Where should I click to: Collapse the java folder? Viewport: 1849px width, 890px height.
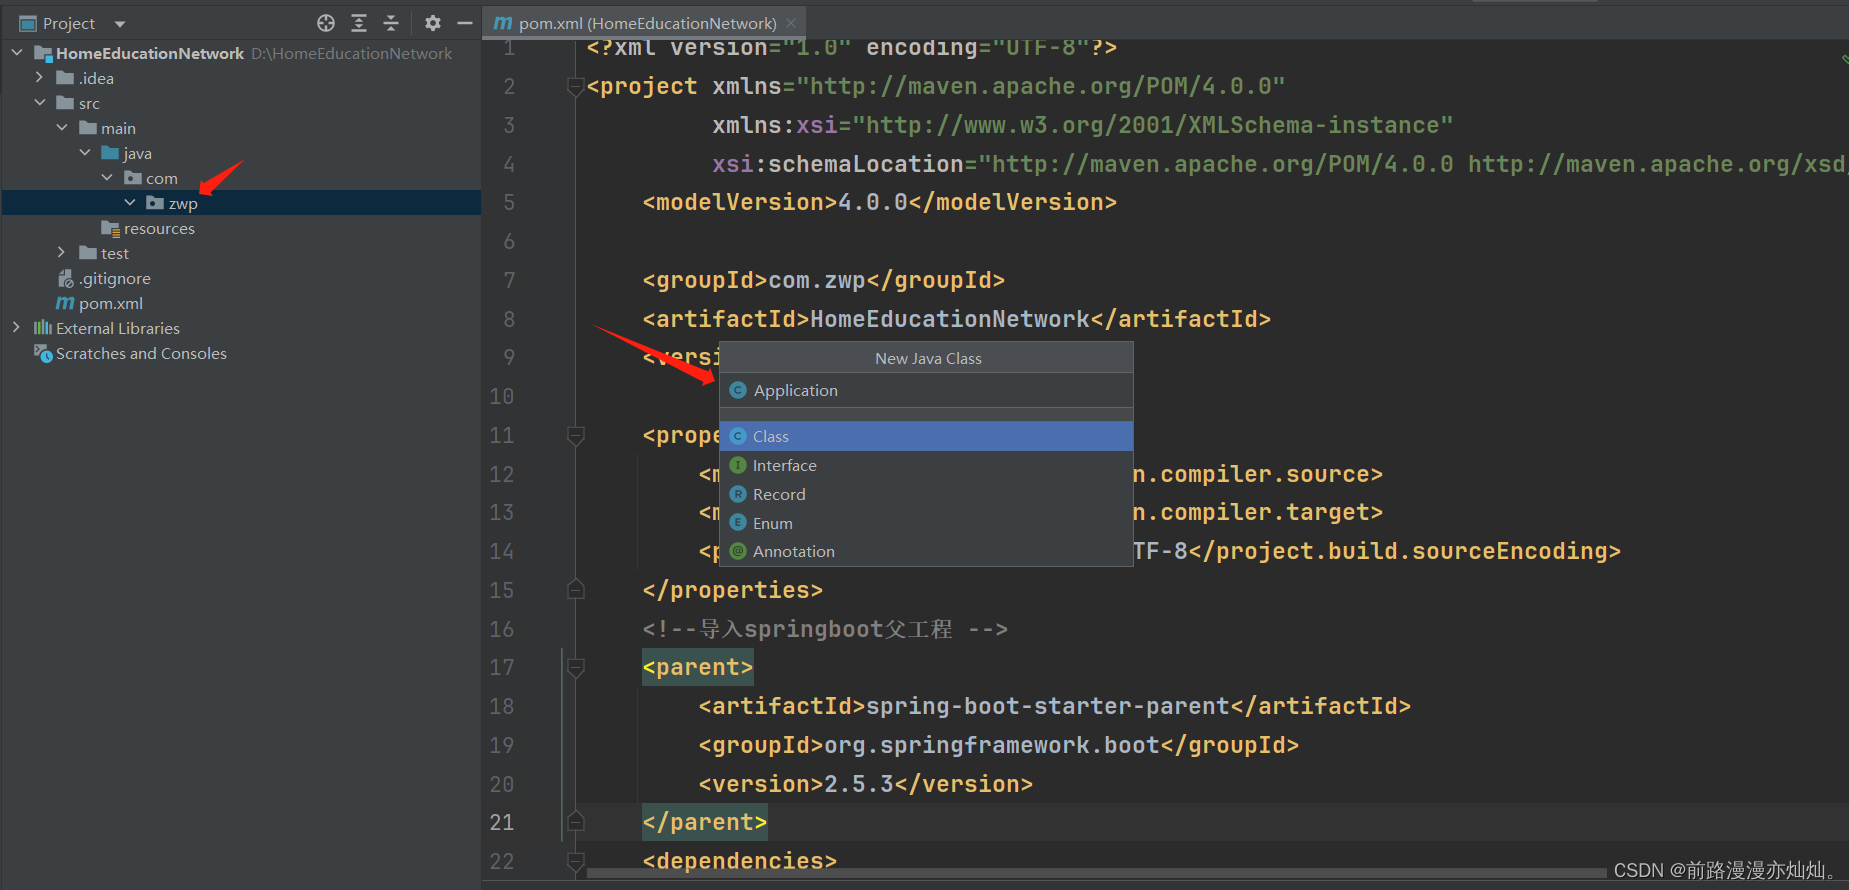pos(85,152)
